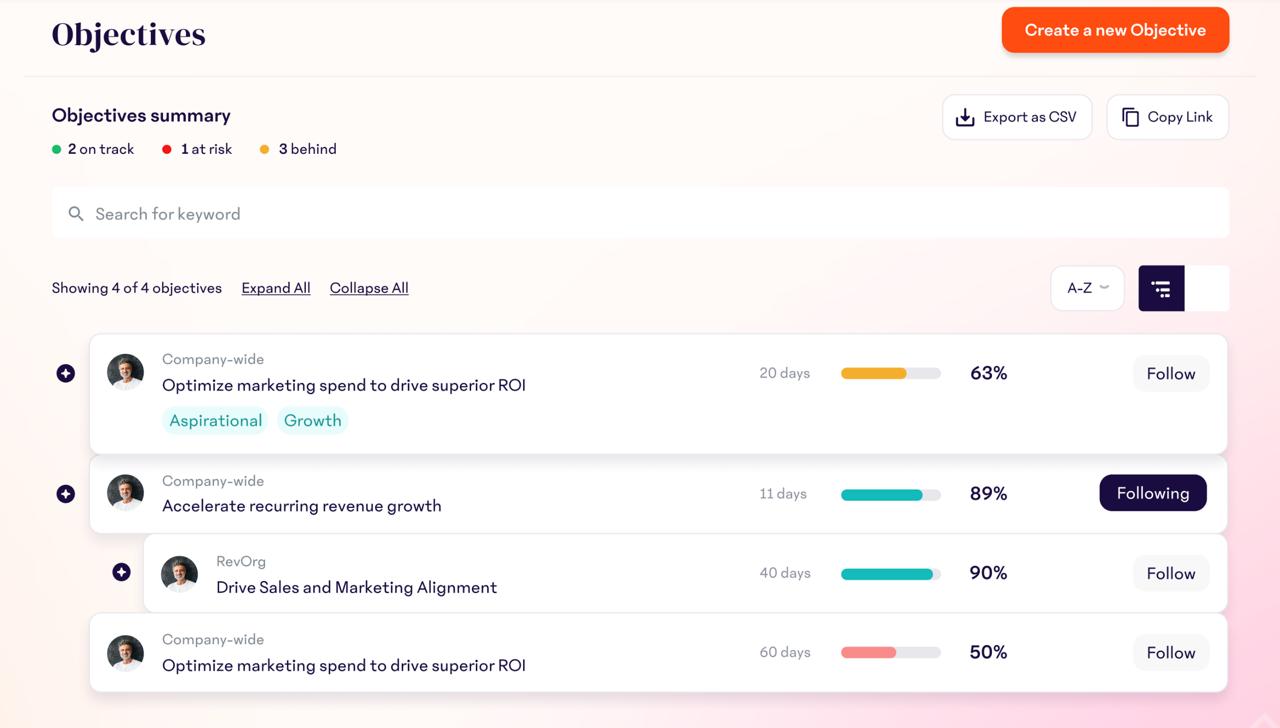Open the A-Z sort dropdown

click(1087, 288)
